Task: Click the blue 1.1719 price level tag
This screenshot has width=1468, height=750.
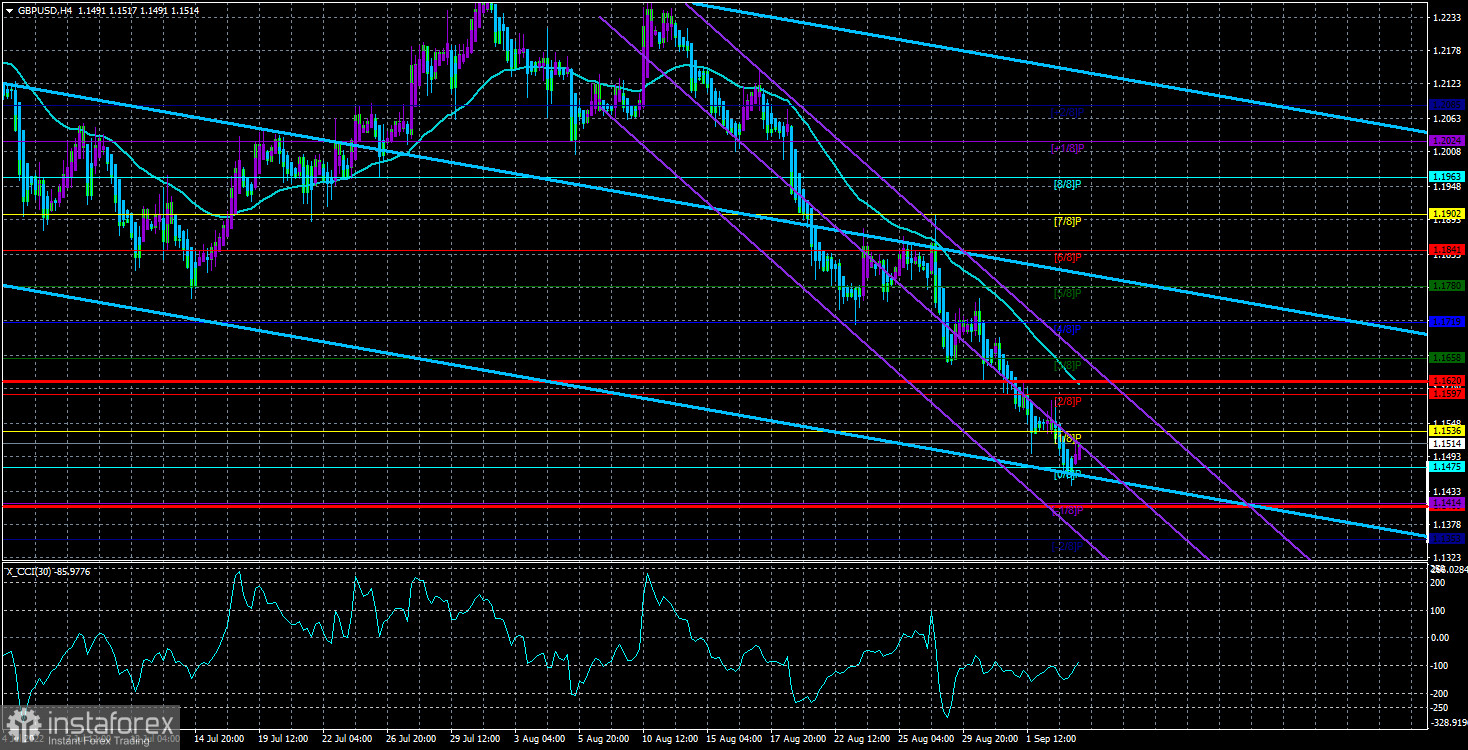Action: [1447, 321]
